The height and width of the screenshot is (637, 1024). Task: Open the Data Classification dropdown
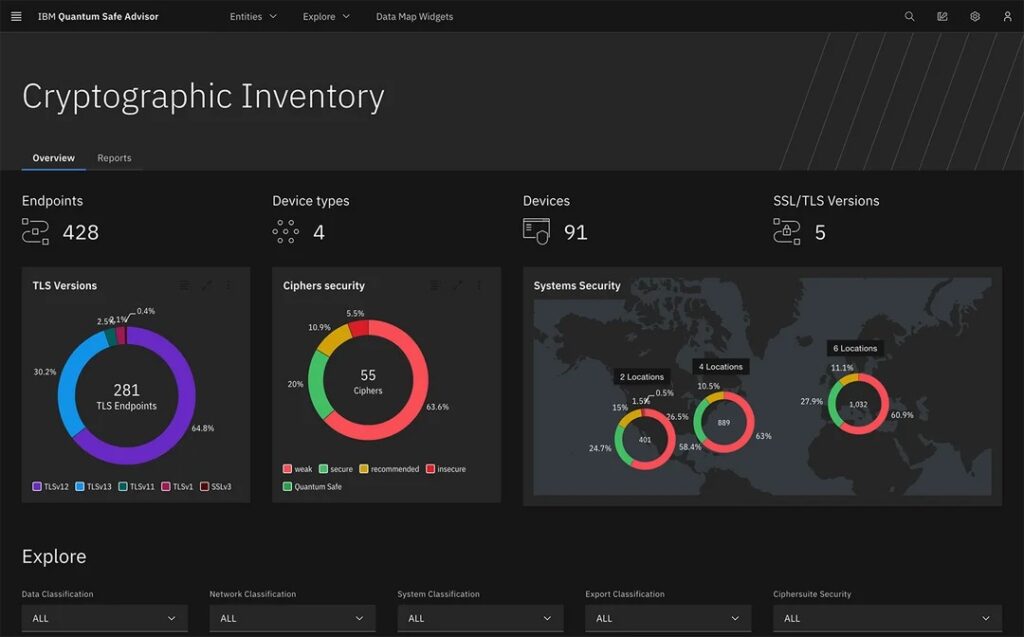tap(104, 618)
